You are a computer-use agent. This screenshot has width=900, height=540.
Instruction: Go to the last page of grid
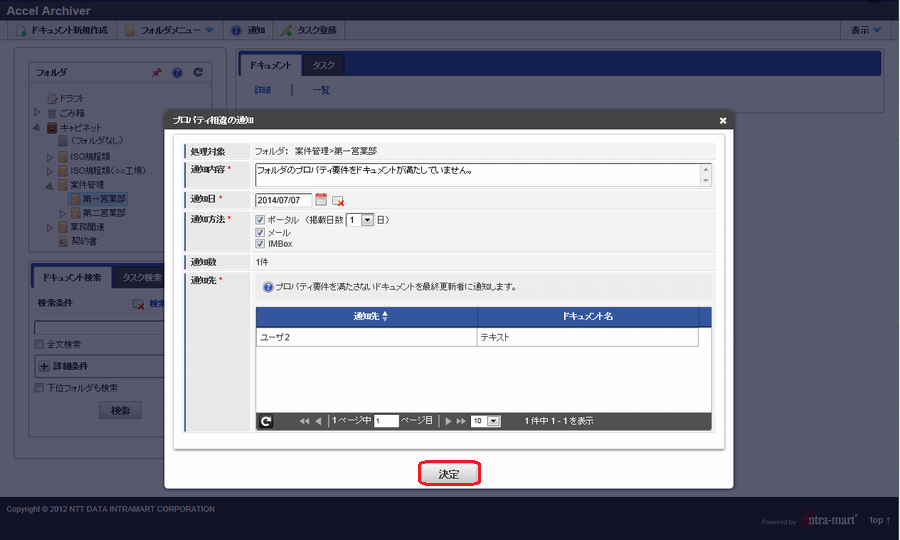tap(461, 421)
